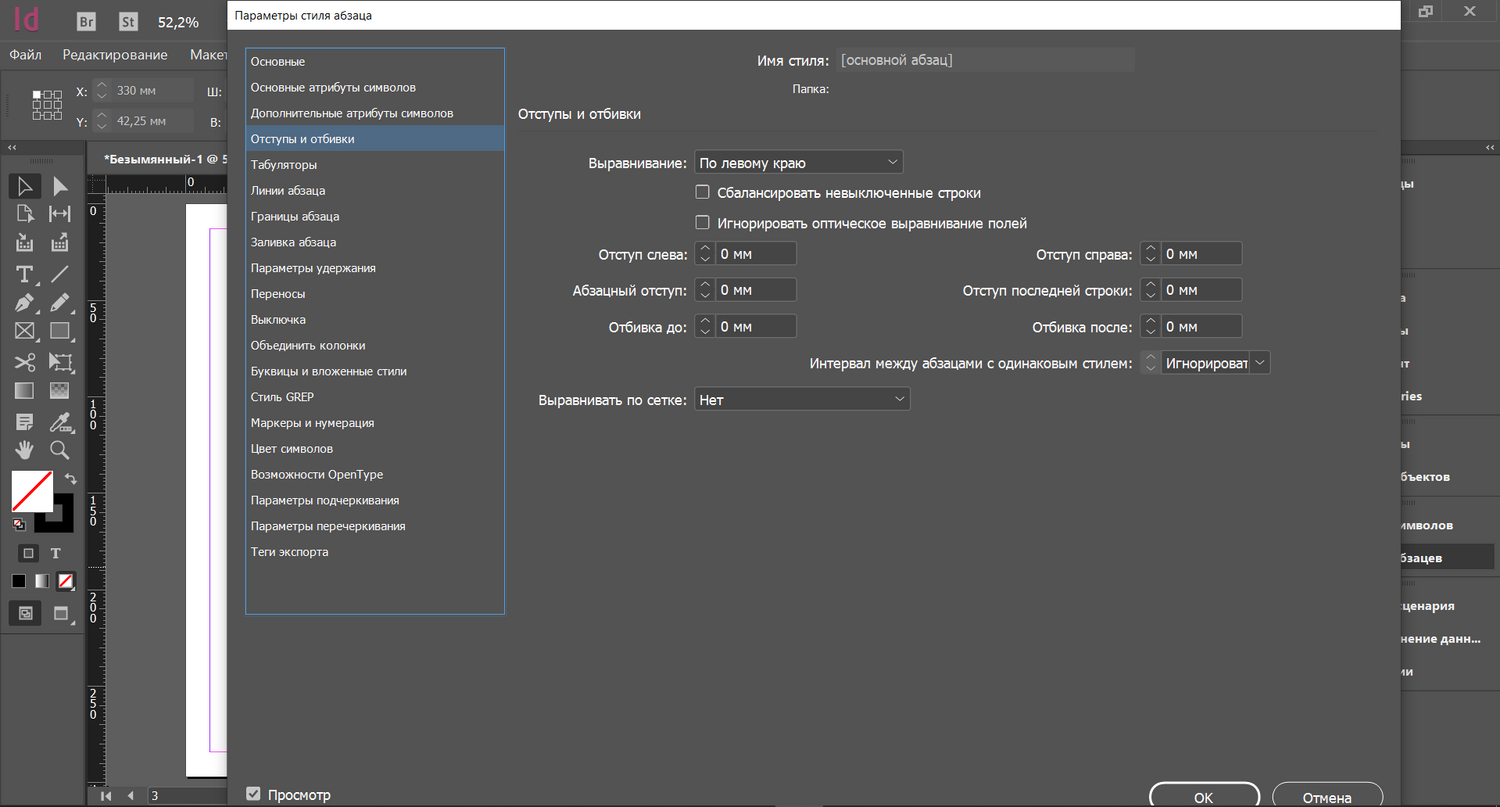The height and width of the screenshot is (807, 1500).
Task: Click the Fill color swatch in toolbar
Action: tap(31, 491)
